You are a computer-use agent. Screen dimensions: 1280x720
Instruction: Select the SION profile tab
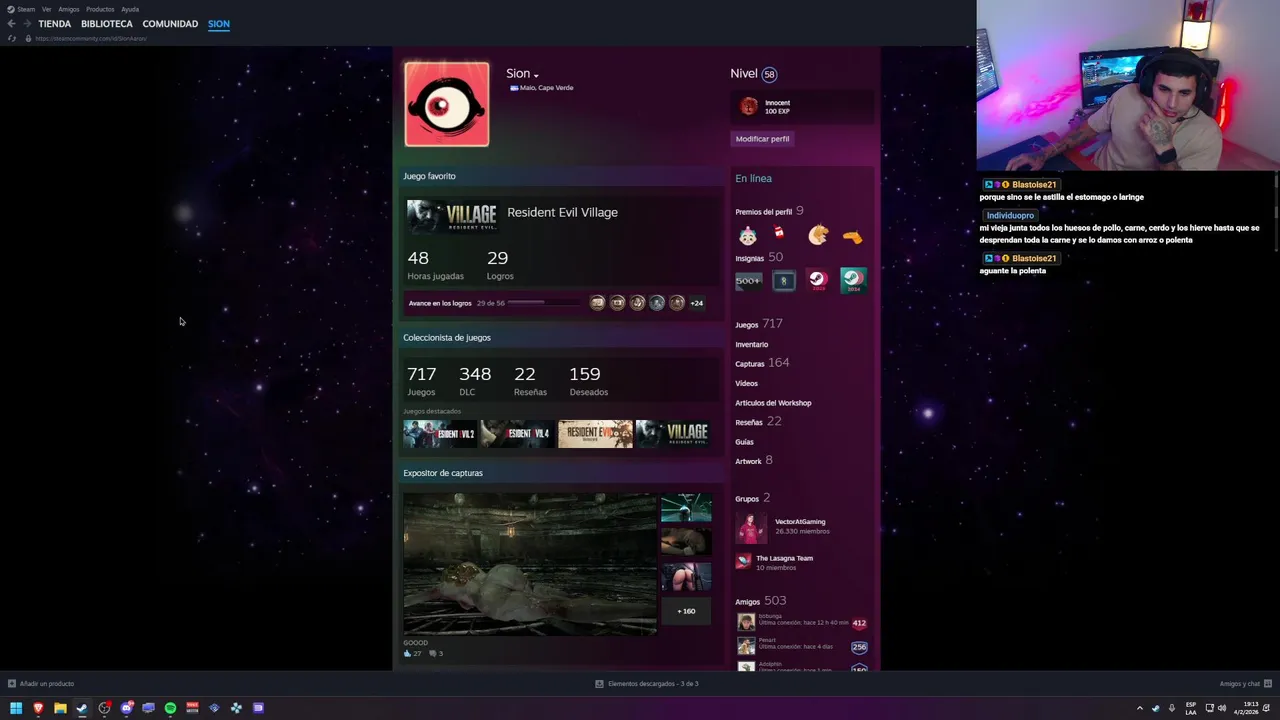tap(219, 24)
